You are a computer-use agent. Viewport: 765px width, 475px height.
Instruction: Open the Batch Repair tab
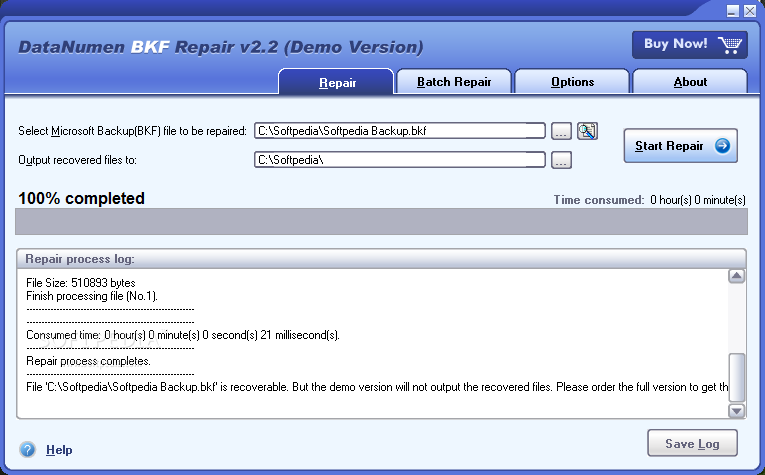tap(454, 81)
